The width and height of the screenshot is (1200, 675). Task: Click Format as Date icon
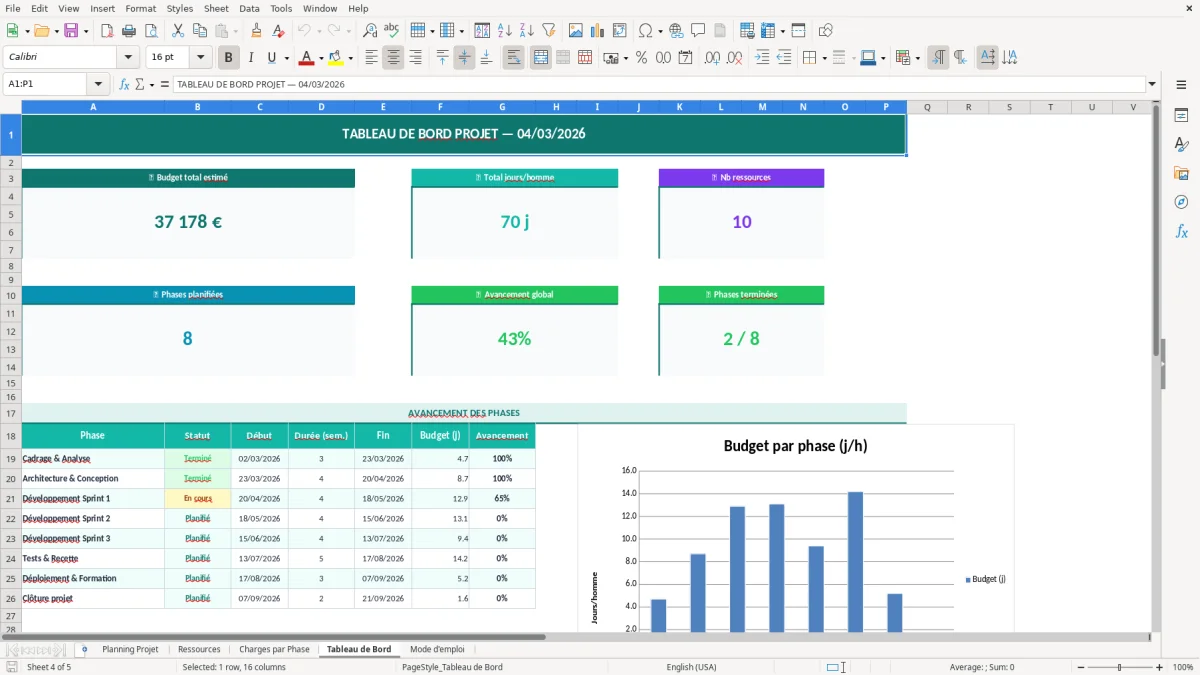point(685,58)
